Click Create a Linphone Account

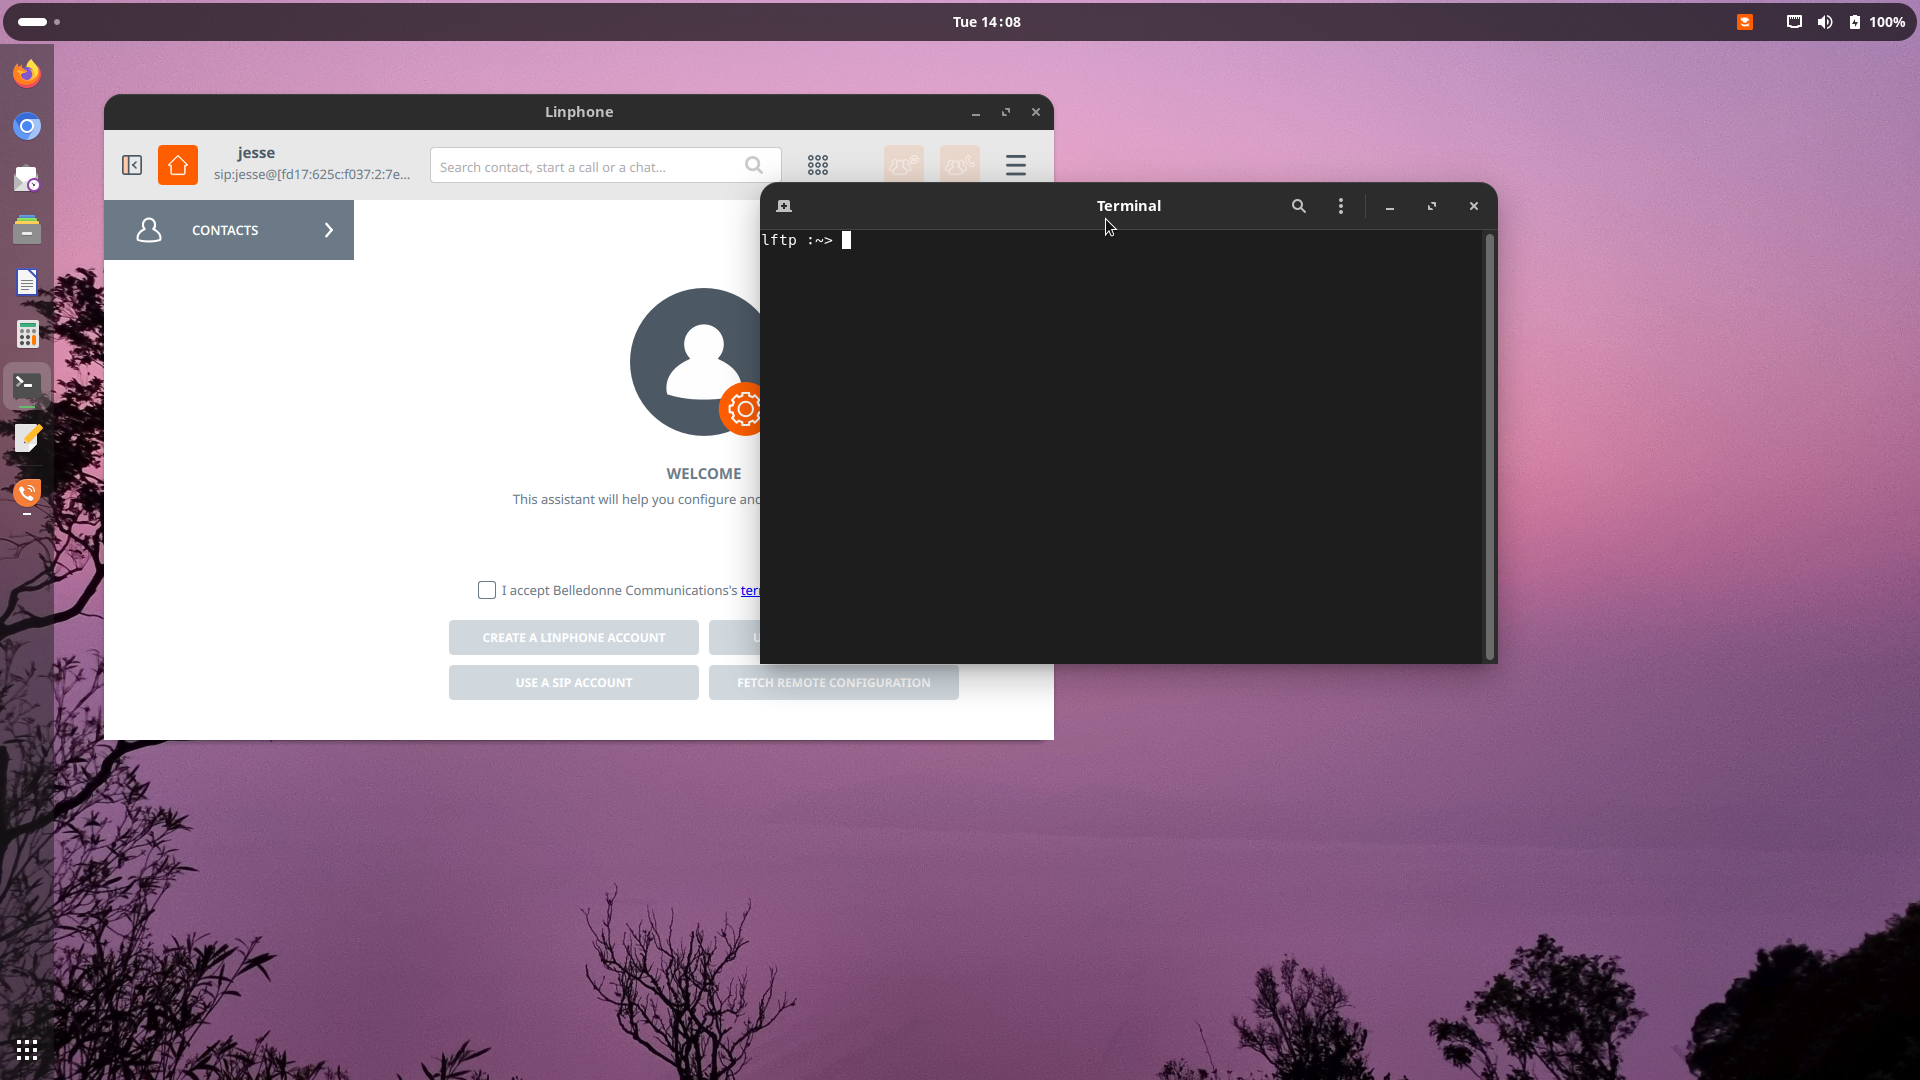(x=574, y=637)
